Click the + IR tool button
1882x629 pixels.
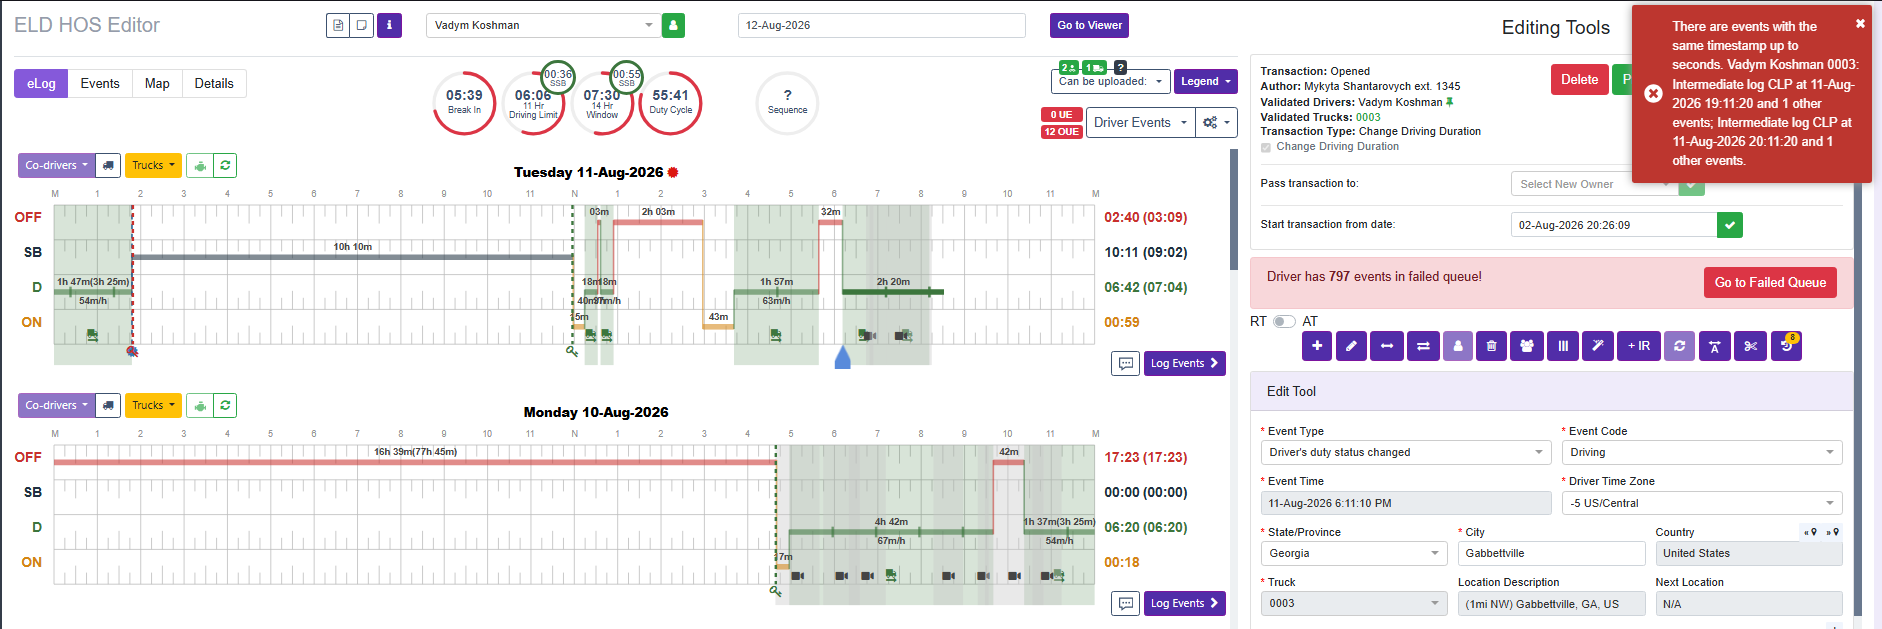pos(1638,346)
